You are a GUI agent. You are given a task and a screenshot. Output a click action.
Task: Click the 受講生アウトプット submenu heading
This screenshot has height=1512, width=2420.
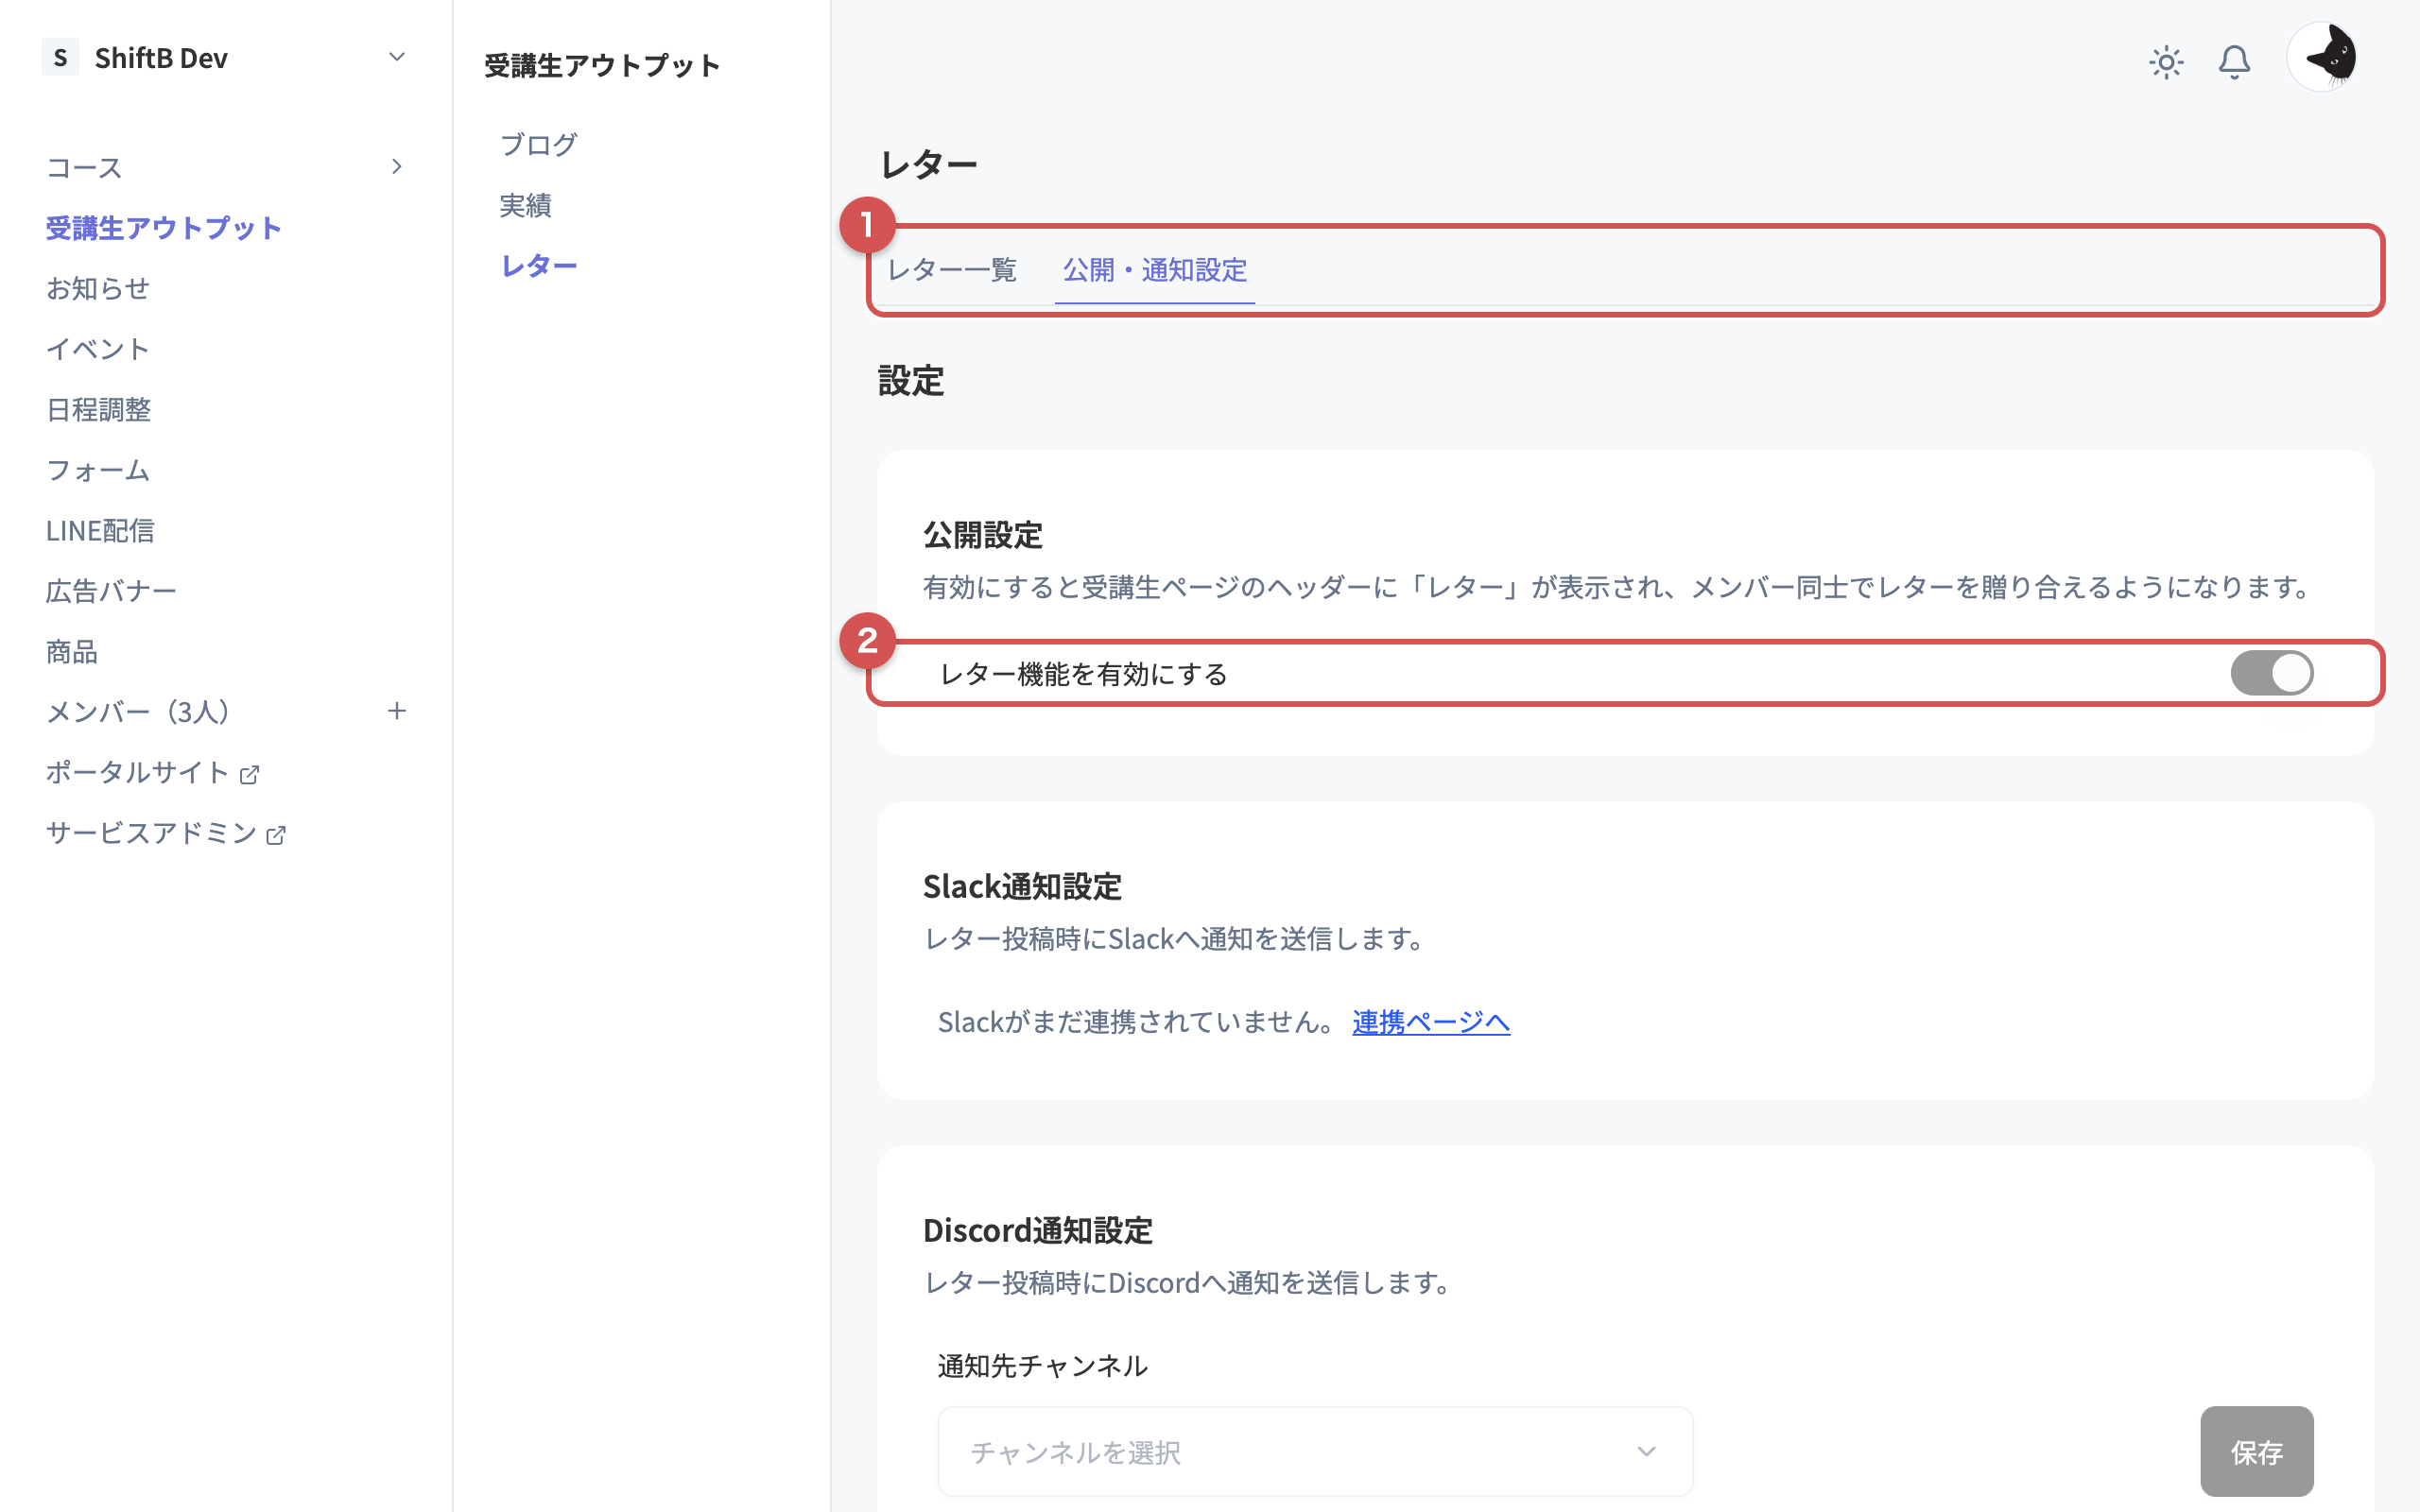click(602, 66)
